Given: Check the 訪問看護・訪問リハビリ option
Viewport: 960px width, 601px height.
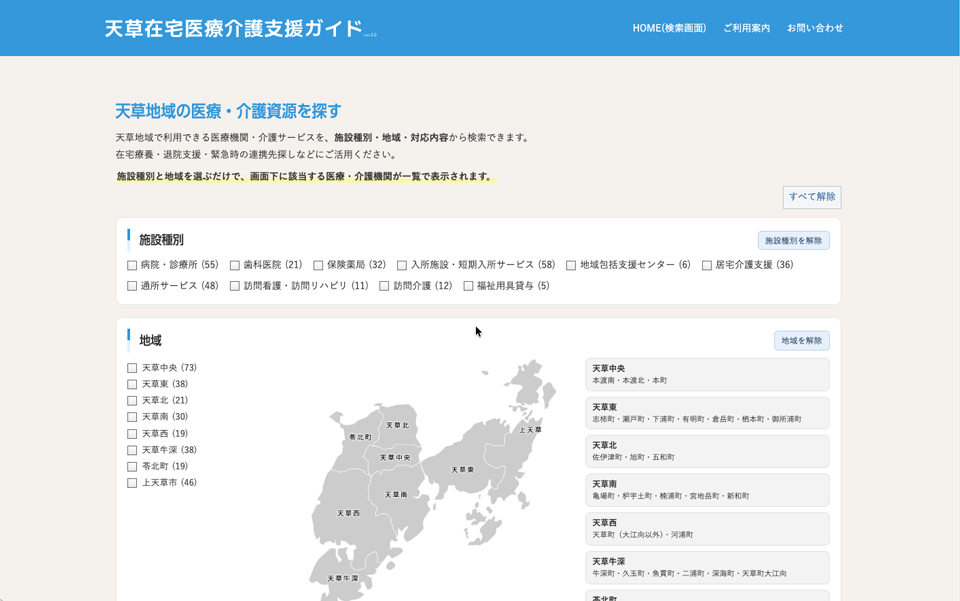Looking at the screenshot, I should [x=235, y=286].
